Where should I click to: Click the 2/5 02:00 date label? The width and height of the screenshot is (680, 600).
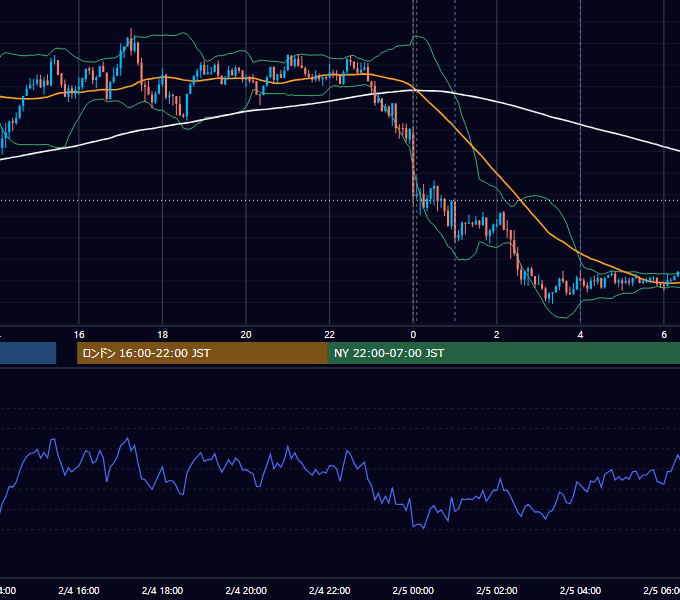point(497,590)
